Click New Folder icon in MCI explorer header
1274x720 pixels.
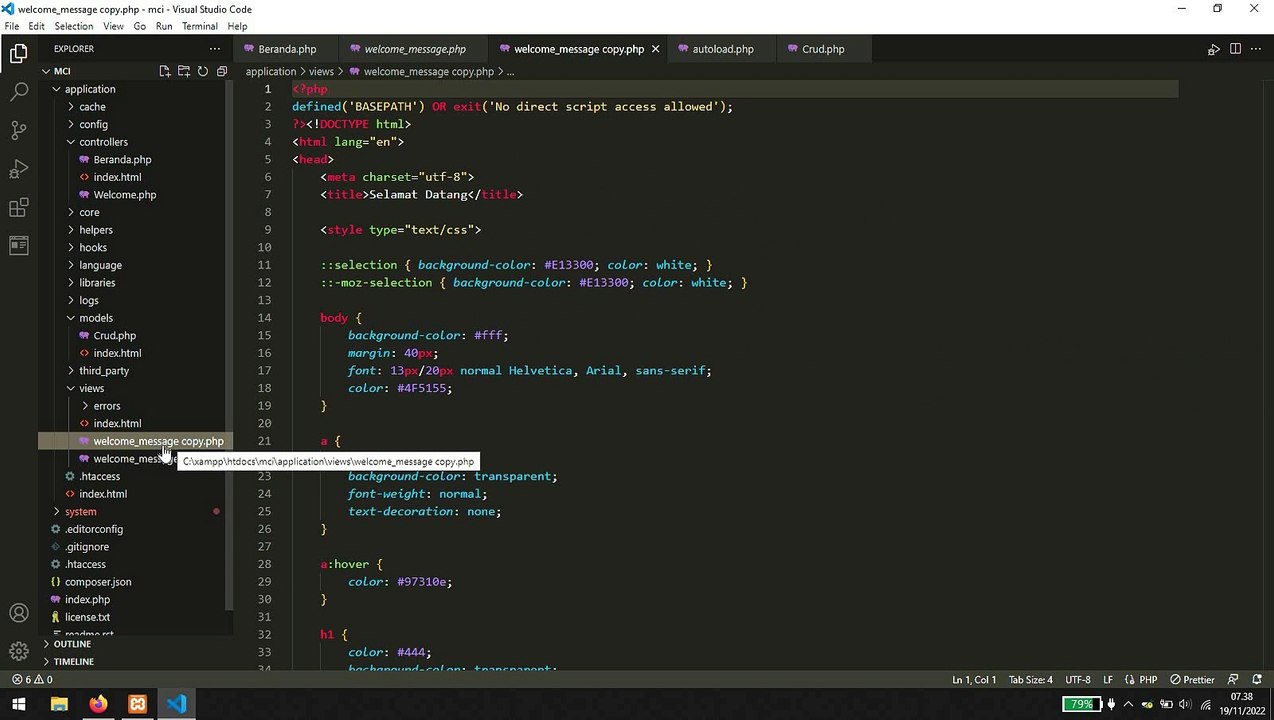(183, 71)
